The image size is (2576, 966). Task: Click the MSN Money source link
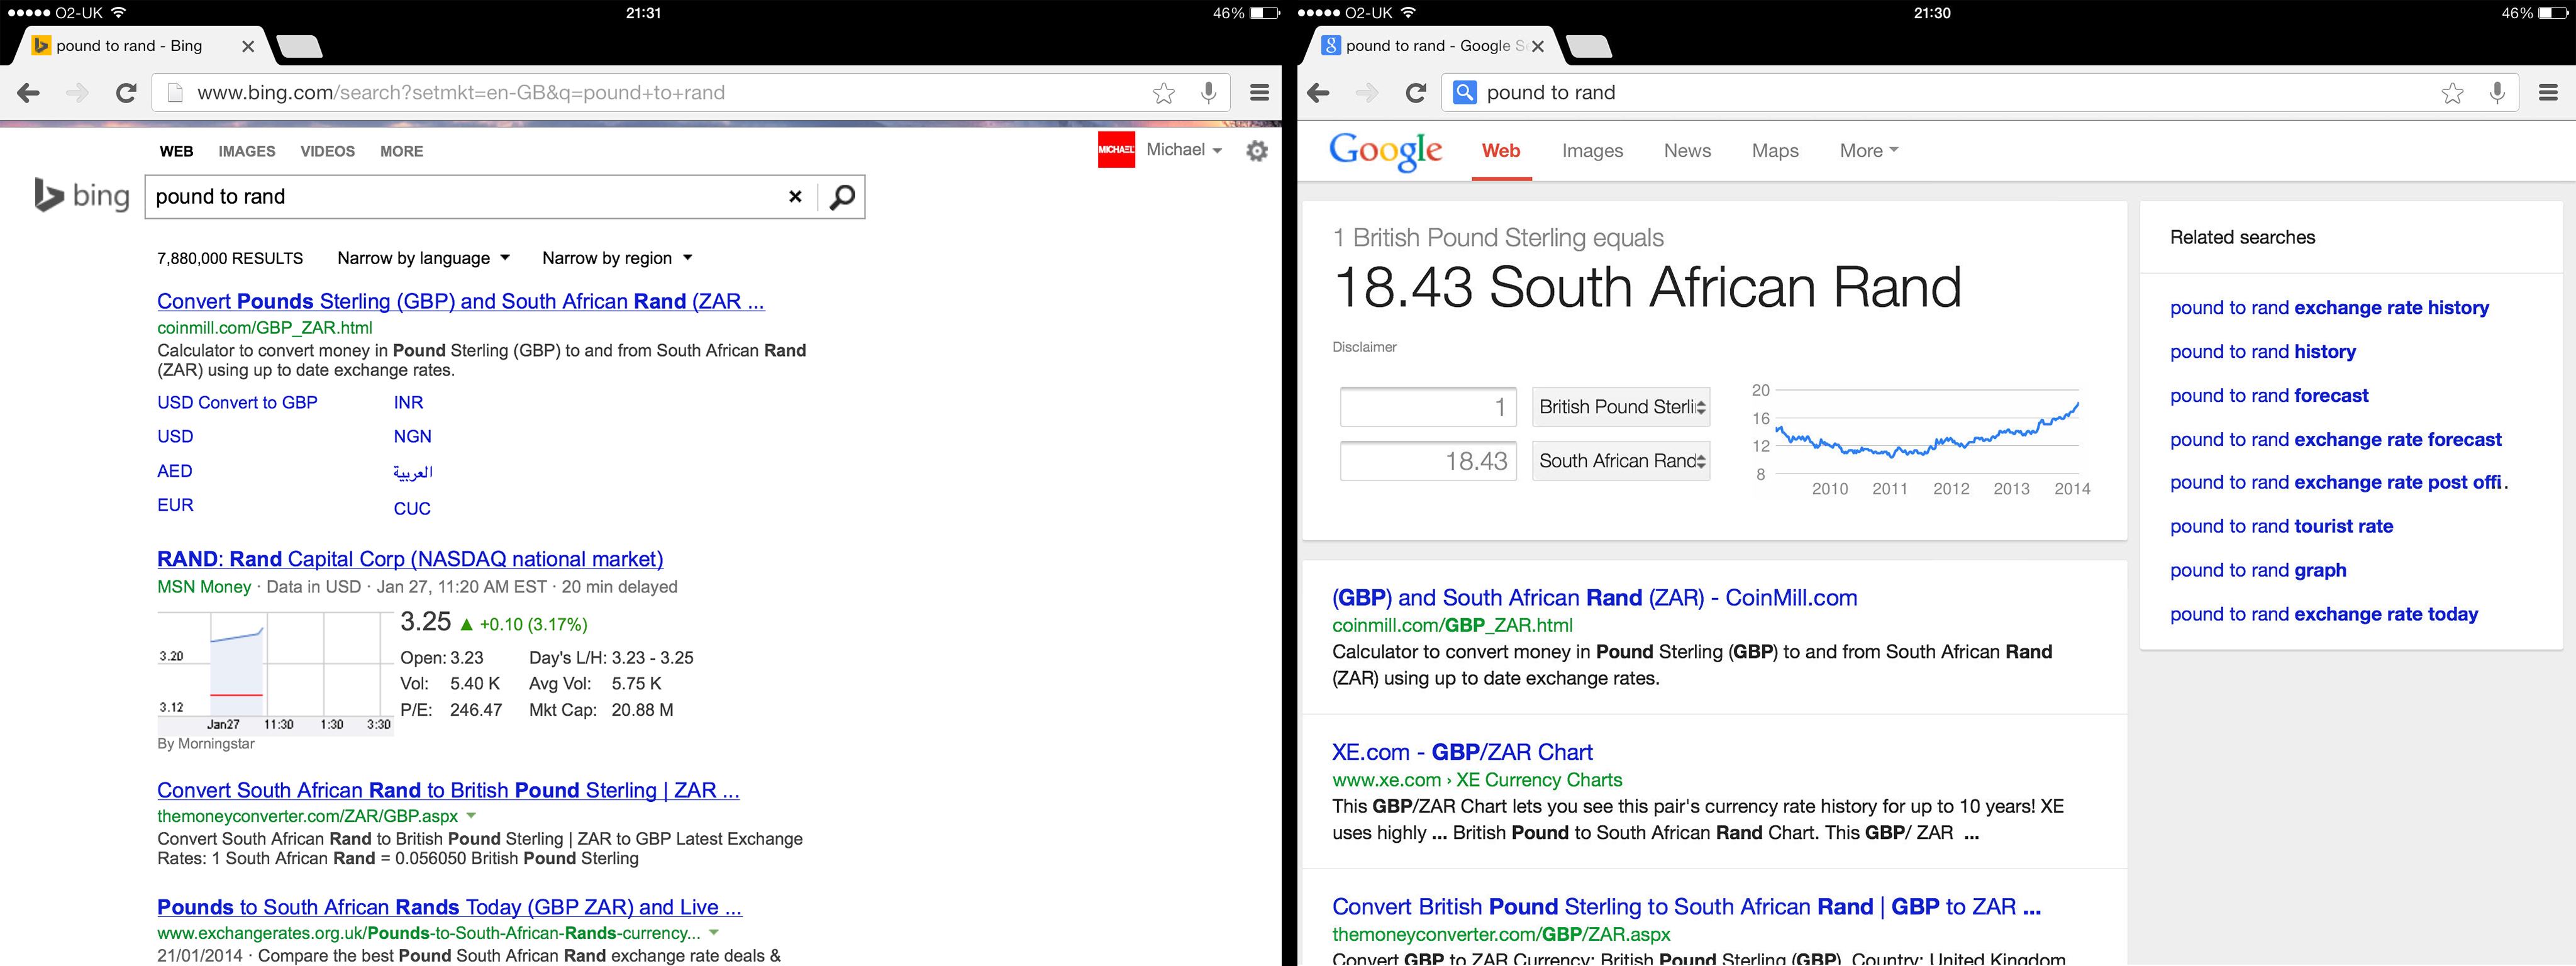pyautogui.click(x=204, y=587)
